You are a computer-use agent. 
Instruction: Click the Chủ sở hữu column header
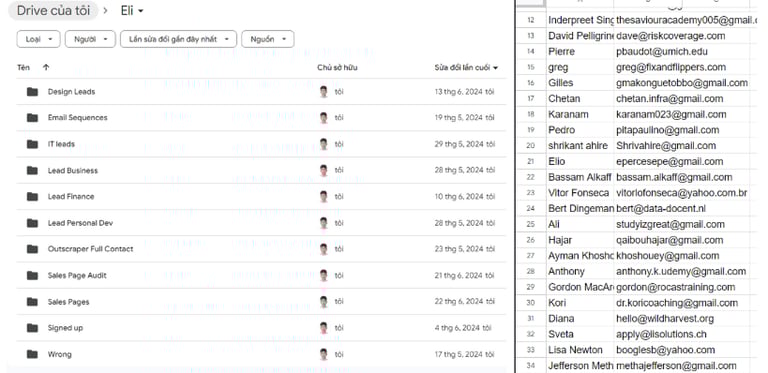click(x=337, y=68)
